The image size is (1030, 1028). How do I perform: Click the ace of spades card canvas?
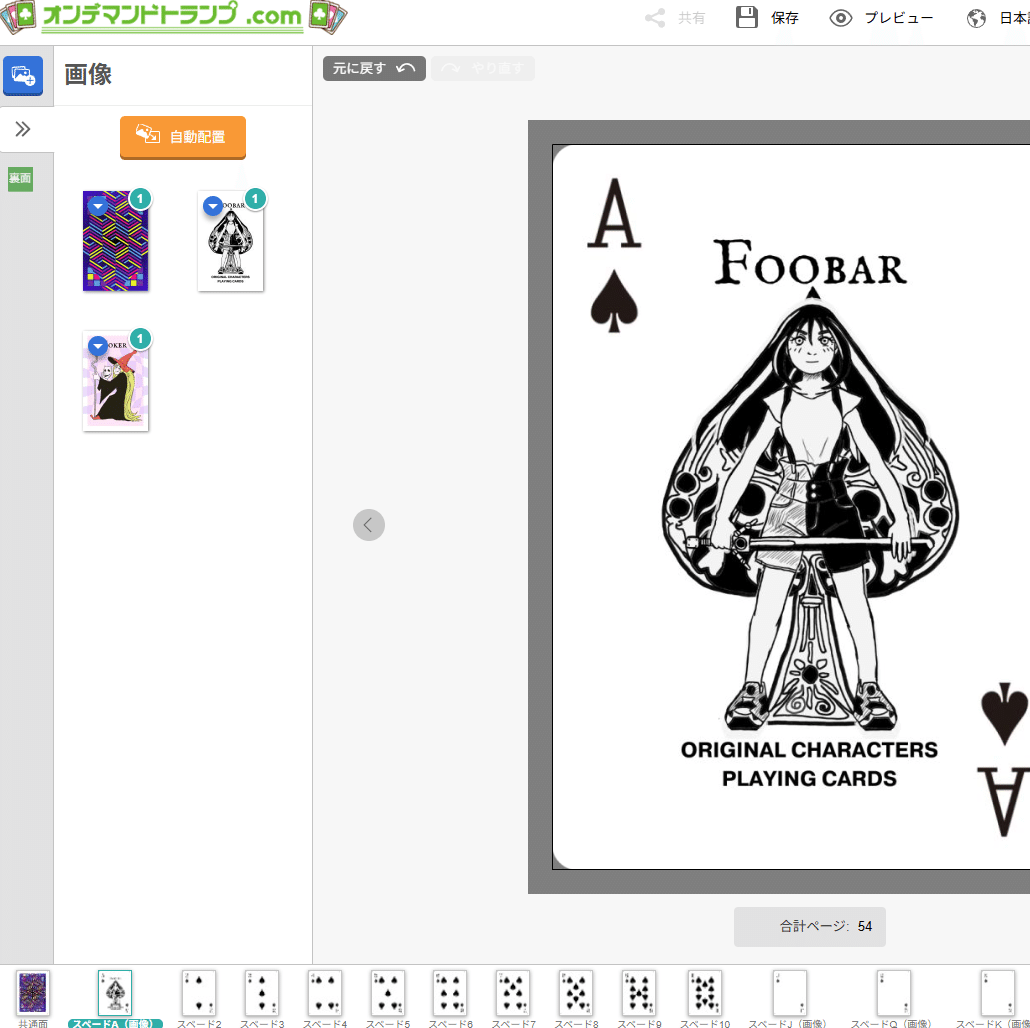pyautogui.click(x=791, y=506)
